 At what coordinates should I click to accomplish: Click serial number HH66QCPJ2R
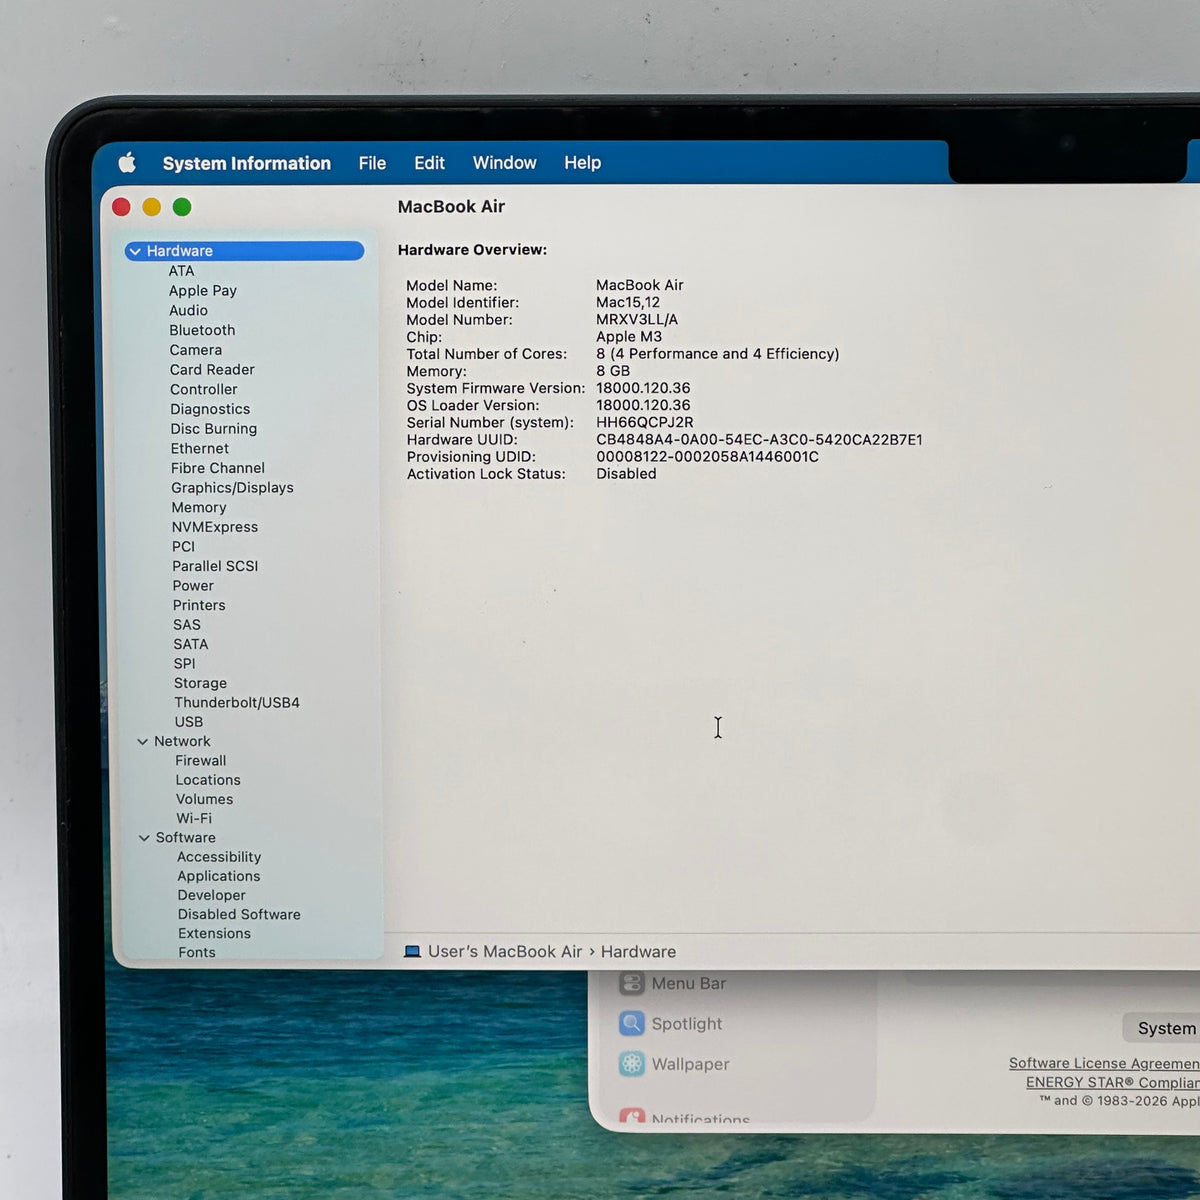(645, 422)
